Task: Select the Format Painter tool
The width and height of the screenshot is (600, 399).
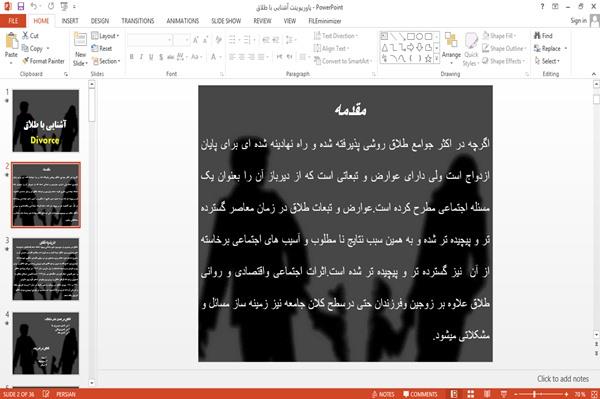Action: pyautogui.click(x=43, y=61)
